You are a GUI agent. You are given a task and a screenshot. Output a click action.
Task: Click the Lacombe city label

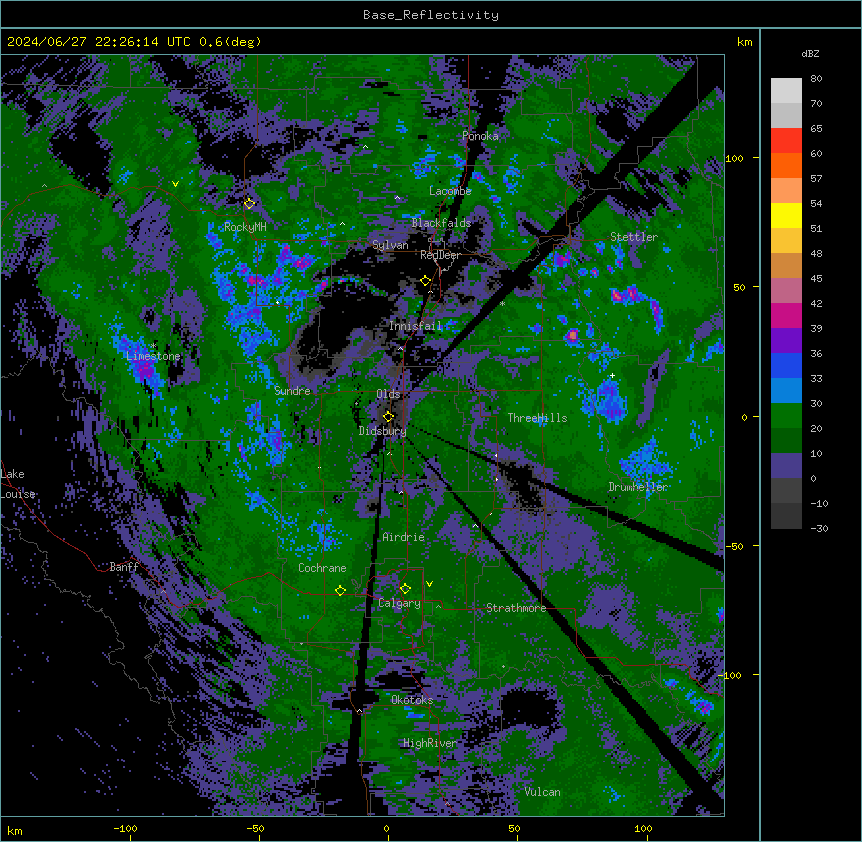tap(450, 191)
